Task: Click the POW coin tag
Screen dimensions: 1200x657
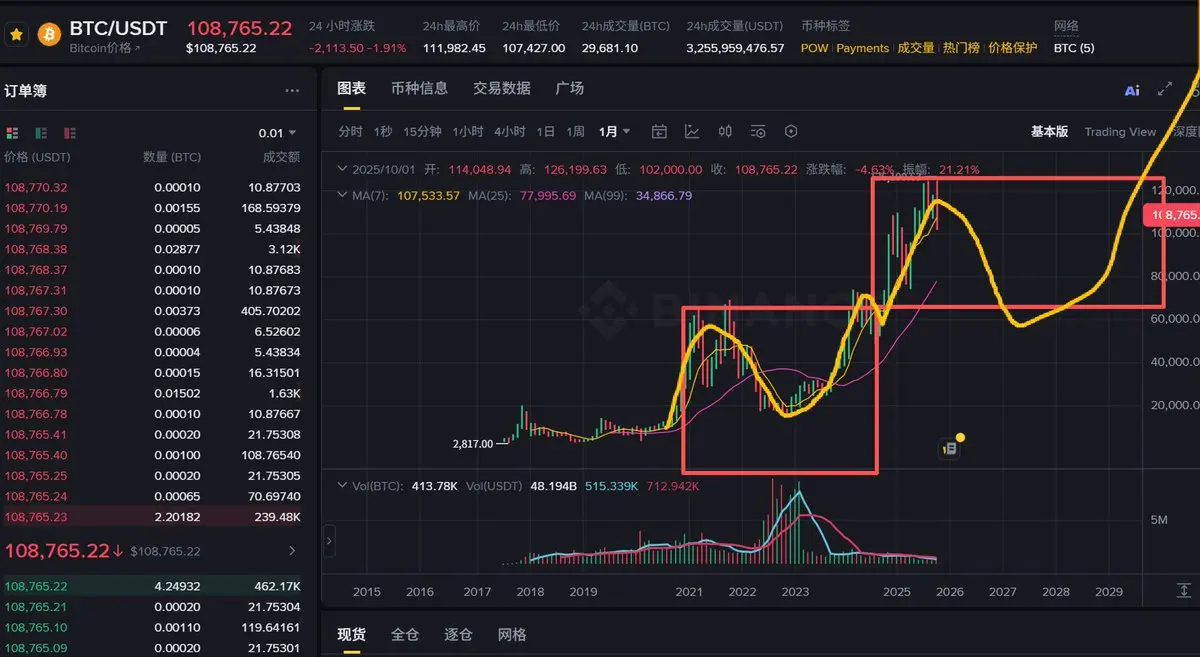Action: tap(815, 48)
